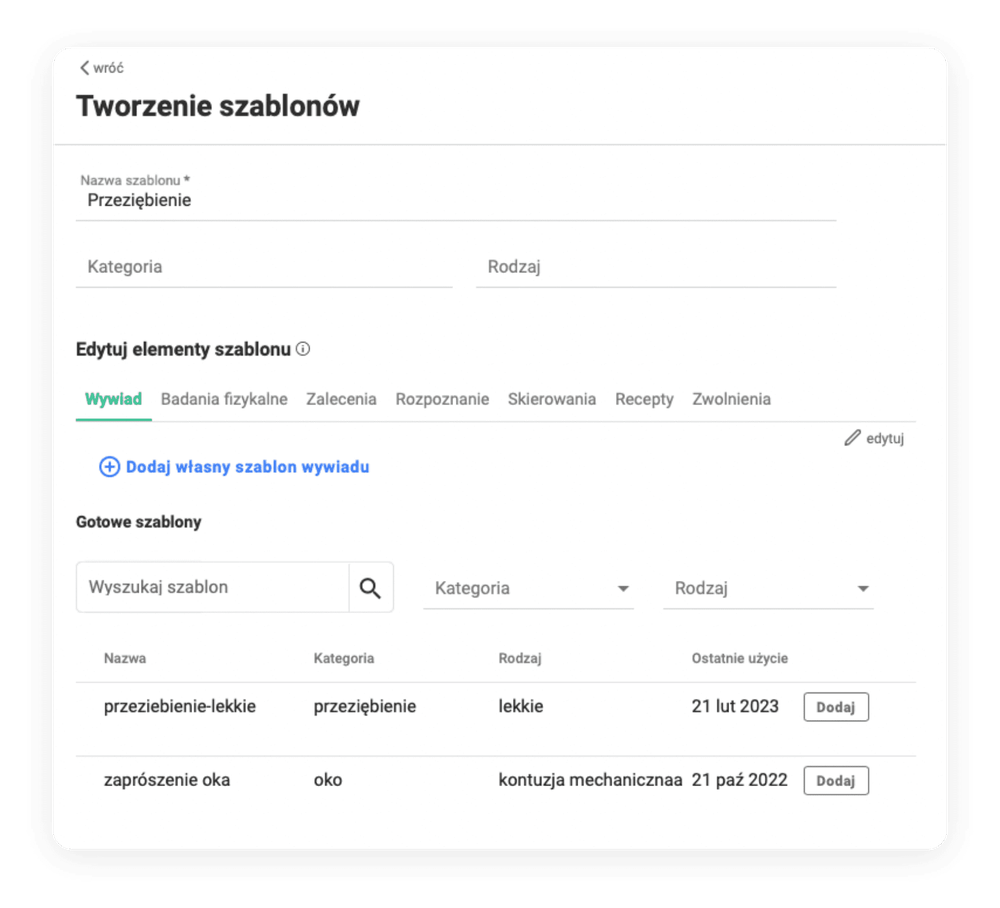
Task: Expand the Rodzaj filter dropdown
Action: 767,588
